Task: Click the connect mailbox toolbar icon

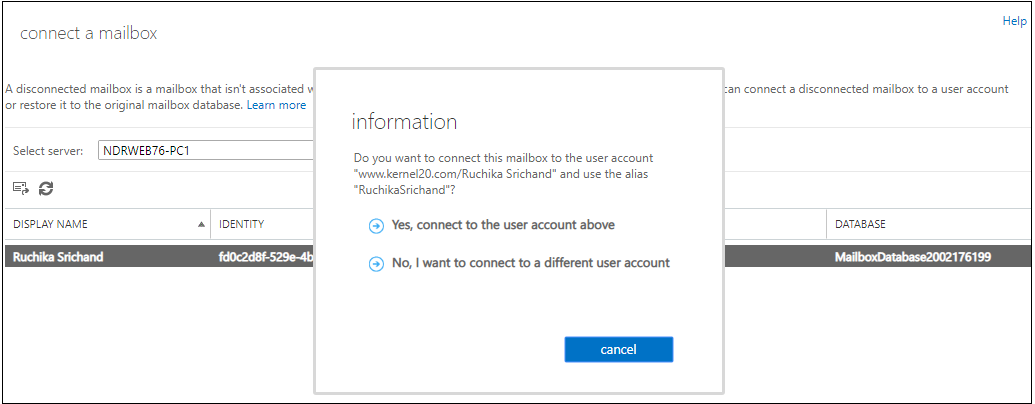Action: pos(21,189)
